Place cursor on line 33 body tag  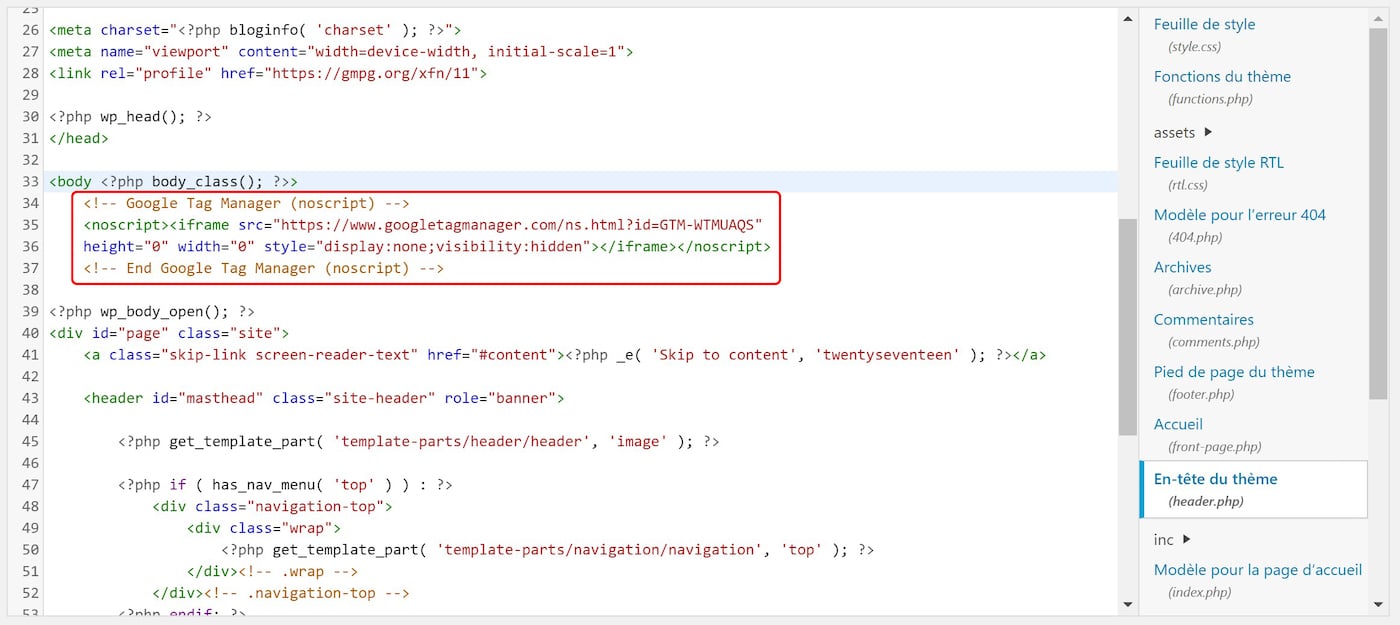tap(173, 182)
